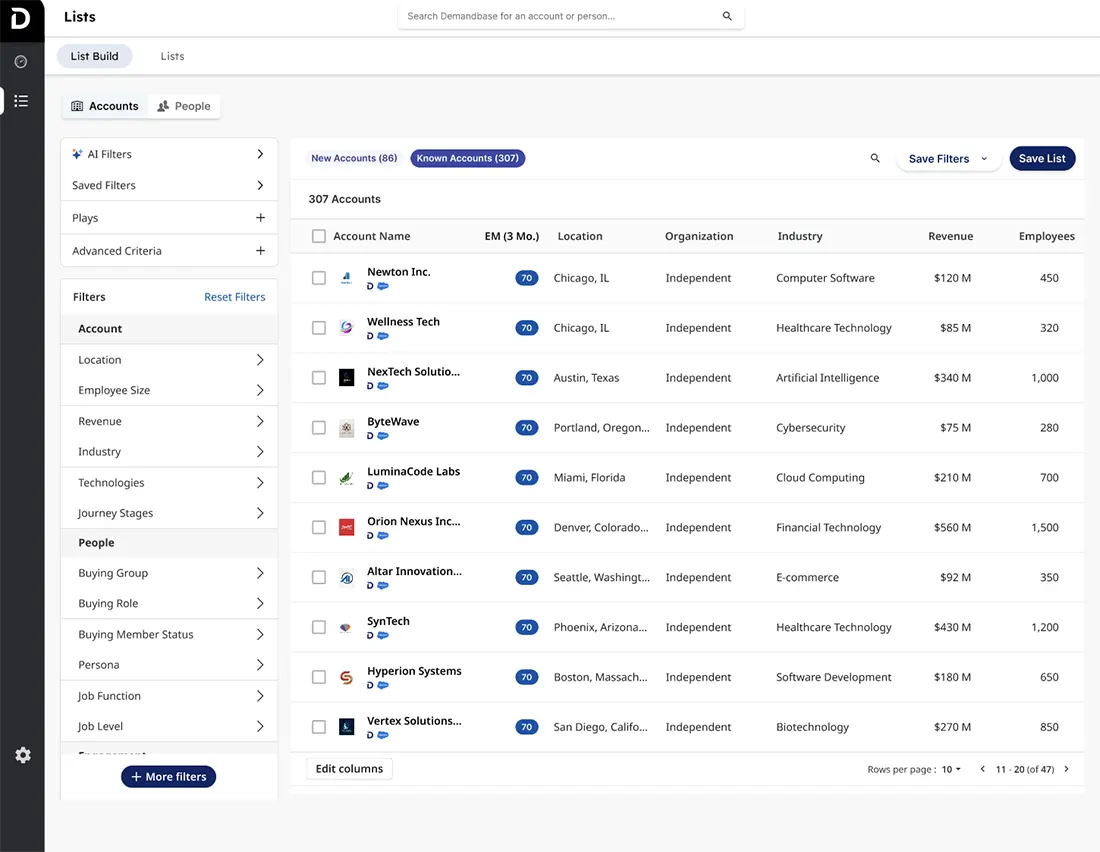Viewport: 1100px width, 852px height.
Task: Click EM score 70 badge for Wellness Tech
Action: pyautogui.click(x=527, y=328)
